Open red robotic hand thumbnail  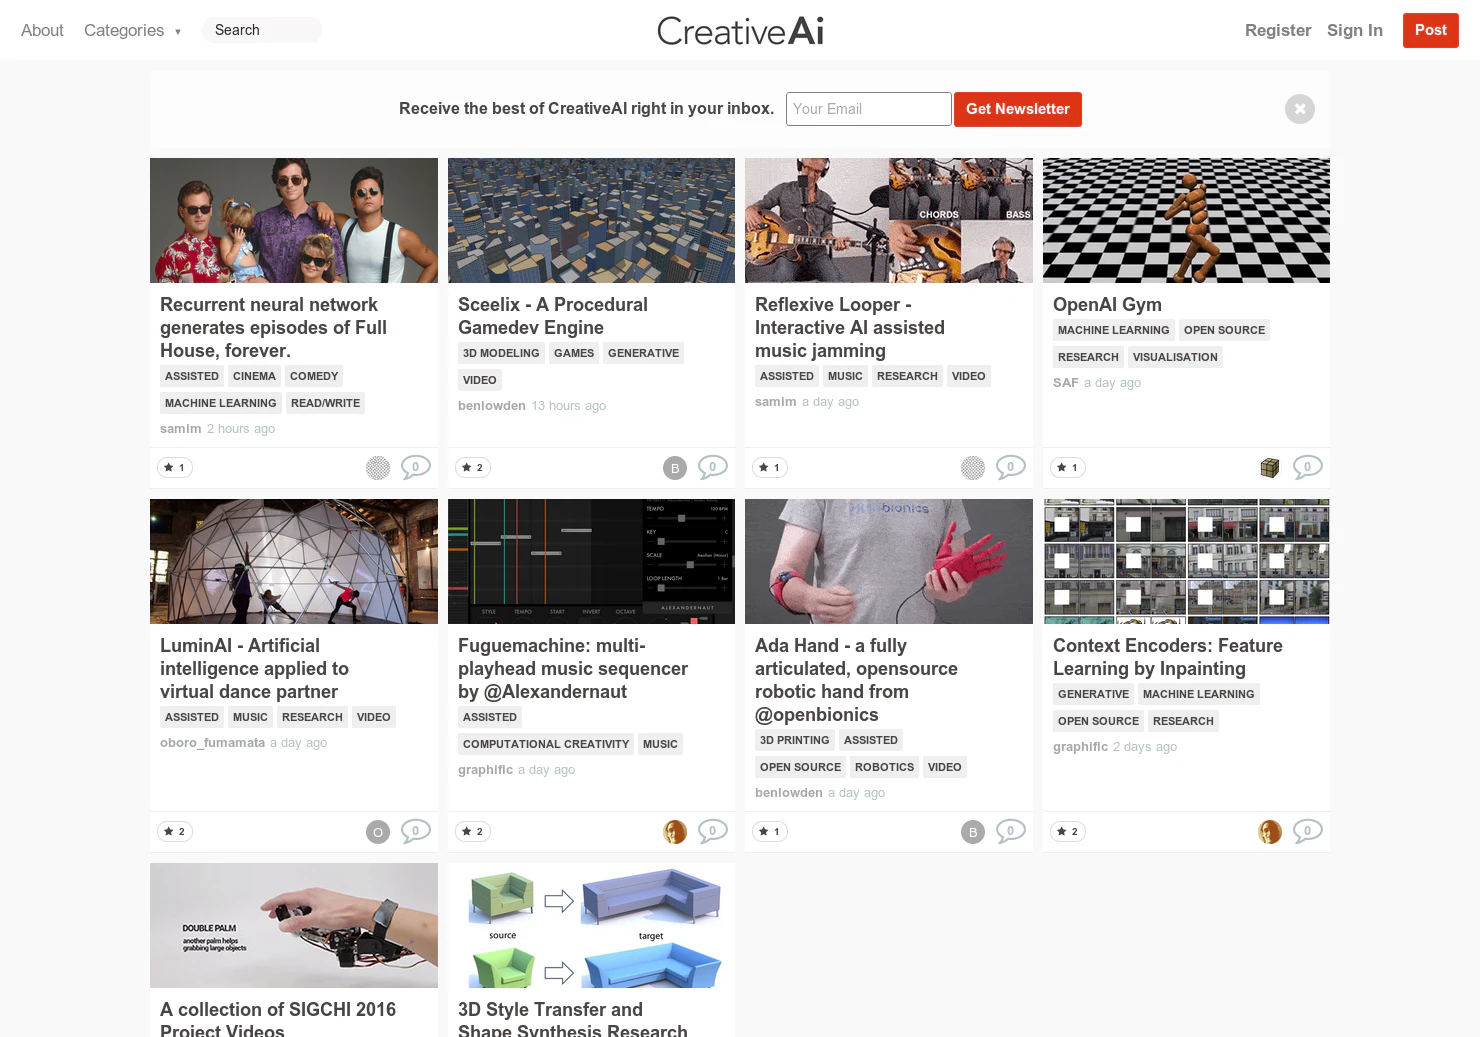[889, 561]
